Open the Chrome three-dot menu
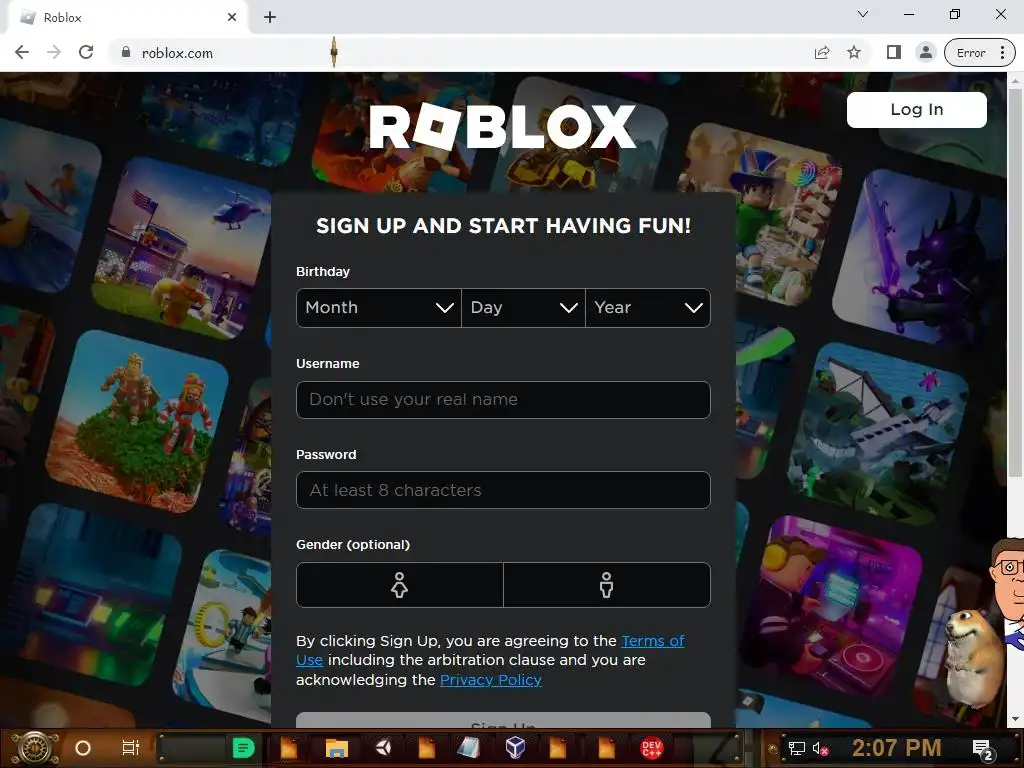Image resolution: width=1024 pixels, height=768 pixels. coord(1002,53)
